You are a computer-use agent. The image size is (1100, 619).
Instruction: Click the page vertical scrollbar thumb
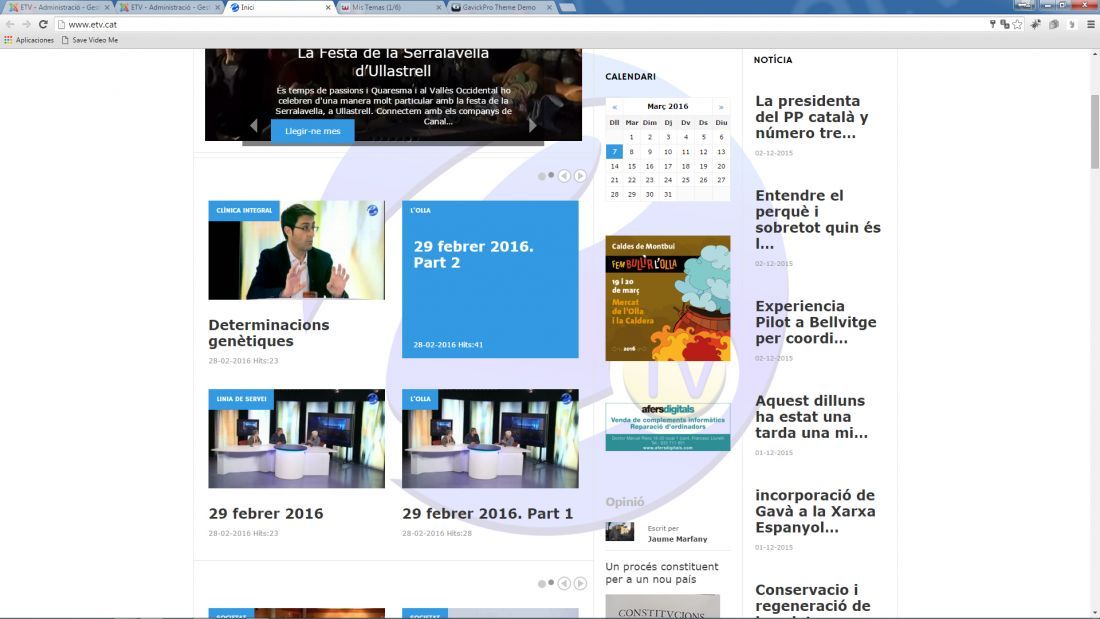(1094, 131)
